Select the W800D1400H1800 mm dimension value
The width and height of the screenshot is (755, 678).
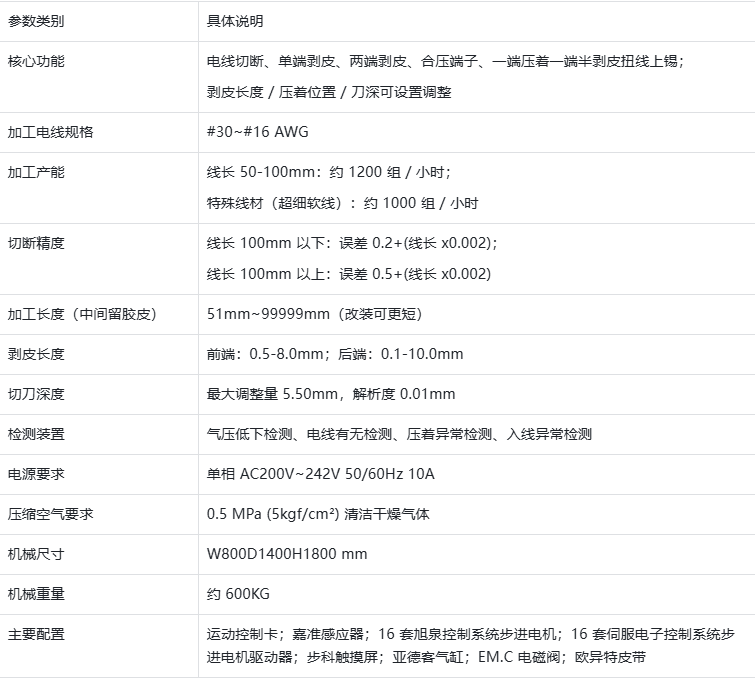(287, 554)
